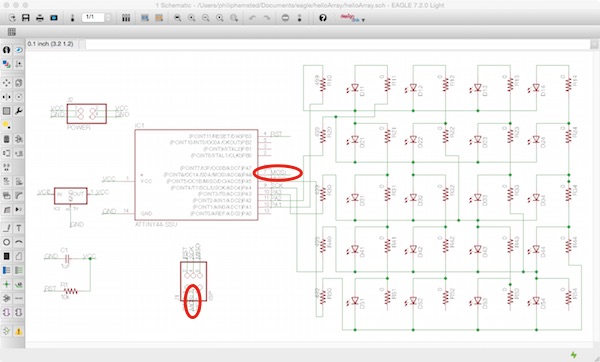This screenshot has height=362, width=600.
Task: Select the Move tool
Action: pos(7,83)
